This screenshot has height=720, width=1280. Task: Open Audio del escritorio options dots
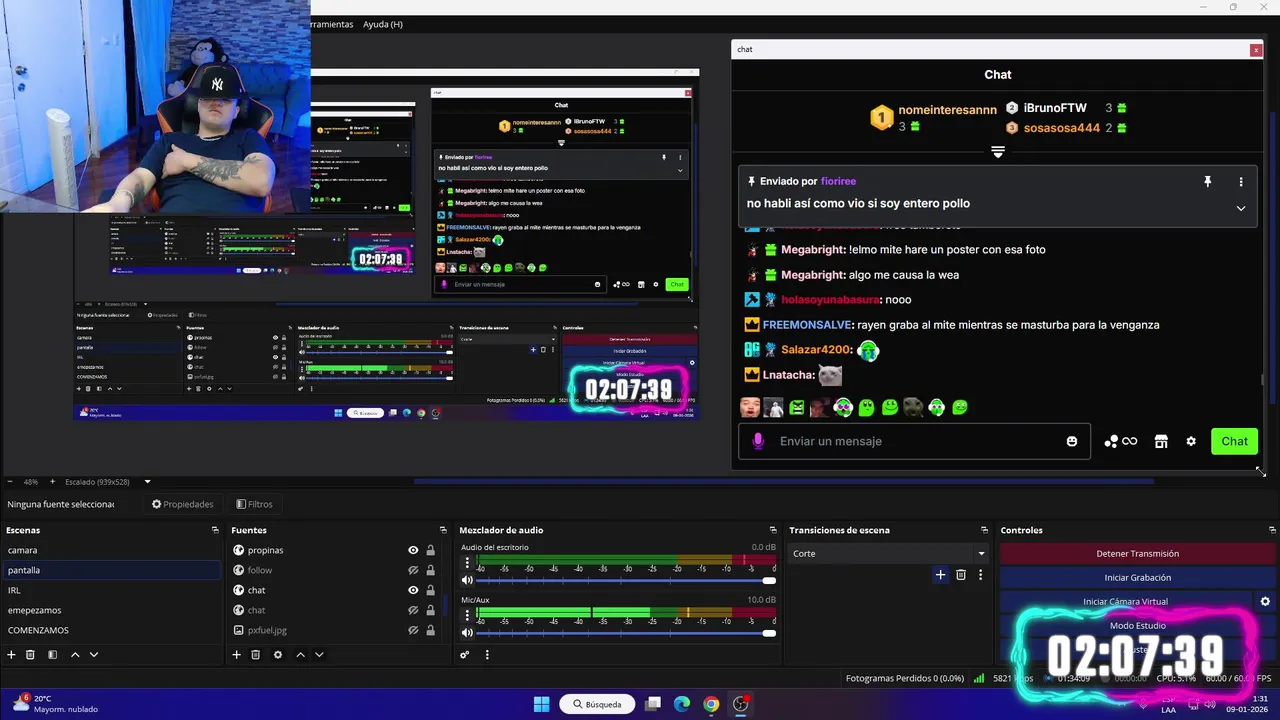coord(466,563)
